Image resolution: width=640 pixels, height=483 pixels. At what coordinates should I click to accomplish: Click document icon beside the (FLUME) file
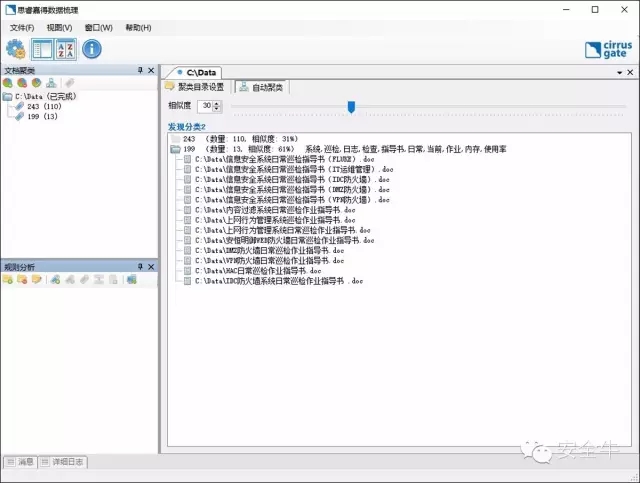coord(187,159)
